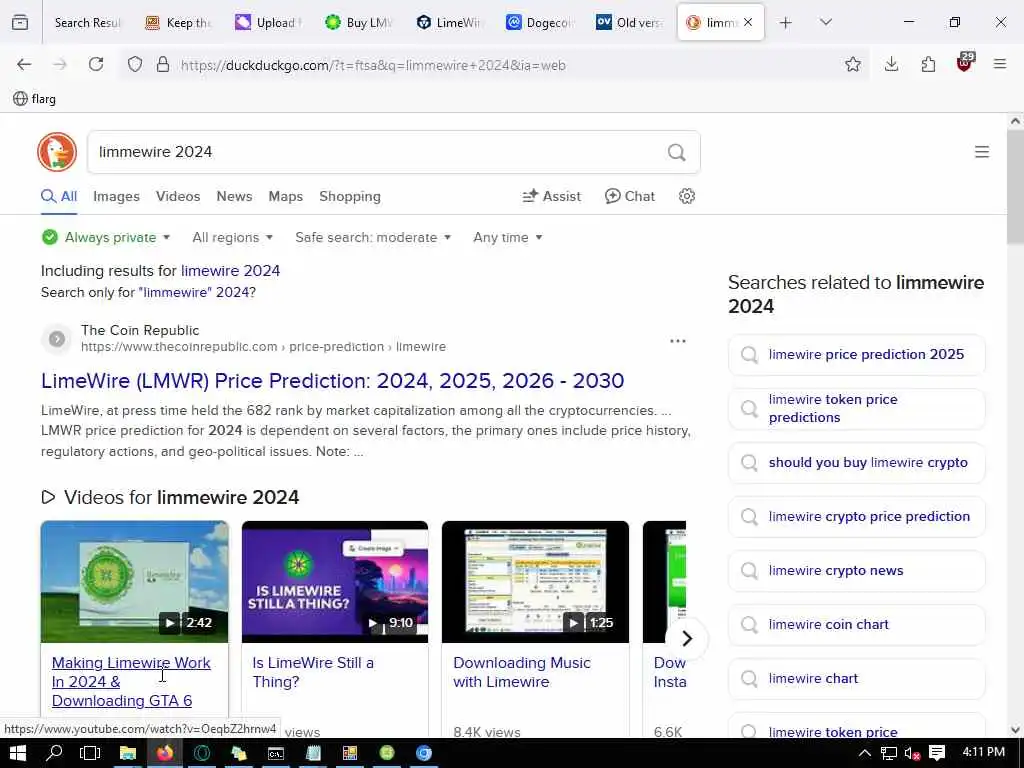Open Windows taskbar search

point(54,753)
